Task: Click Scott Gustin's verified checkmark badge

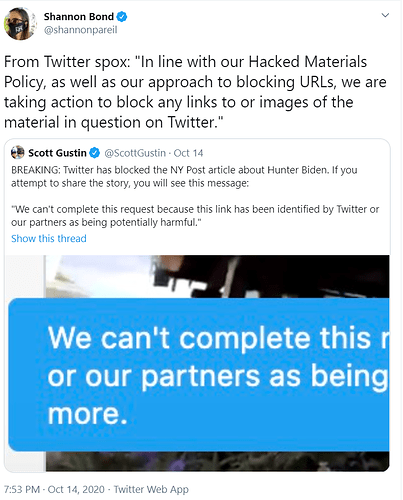Action: click(95, 153)
